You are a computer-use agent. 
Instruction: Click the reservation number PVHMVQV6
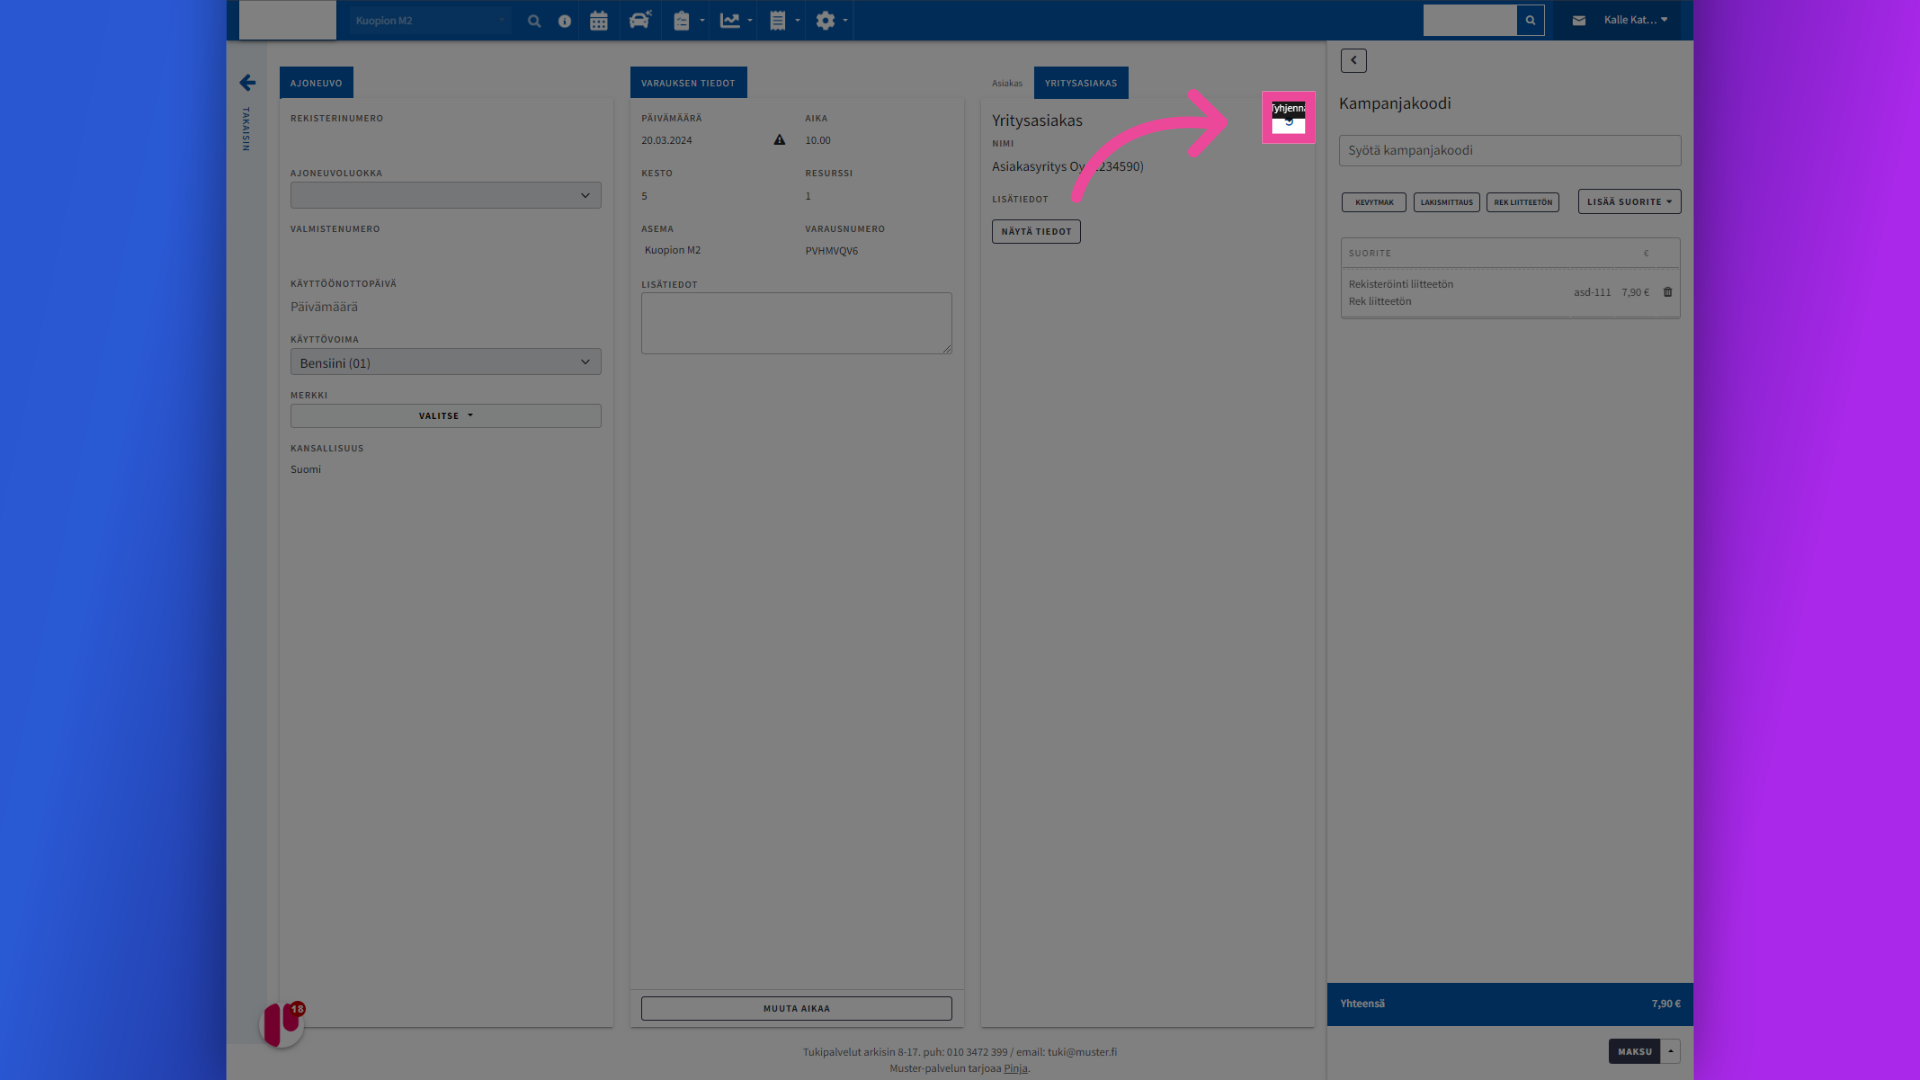832,251
